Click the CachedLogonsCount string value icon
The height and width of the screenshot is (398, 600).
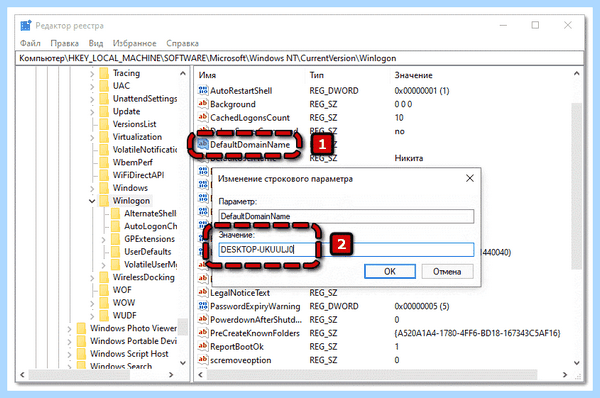click(x=203, y=117)
